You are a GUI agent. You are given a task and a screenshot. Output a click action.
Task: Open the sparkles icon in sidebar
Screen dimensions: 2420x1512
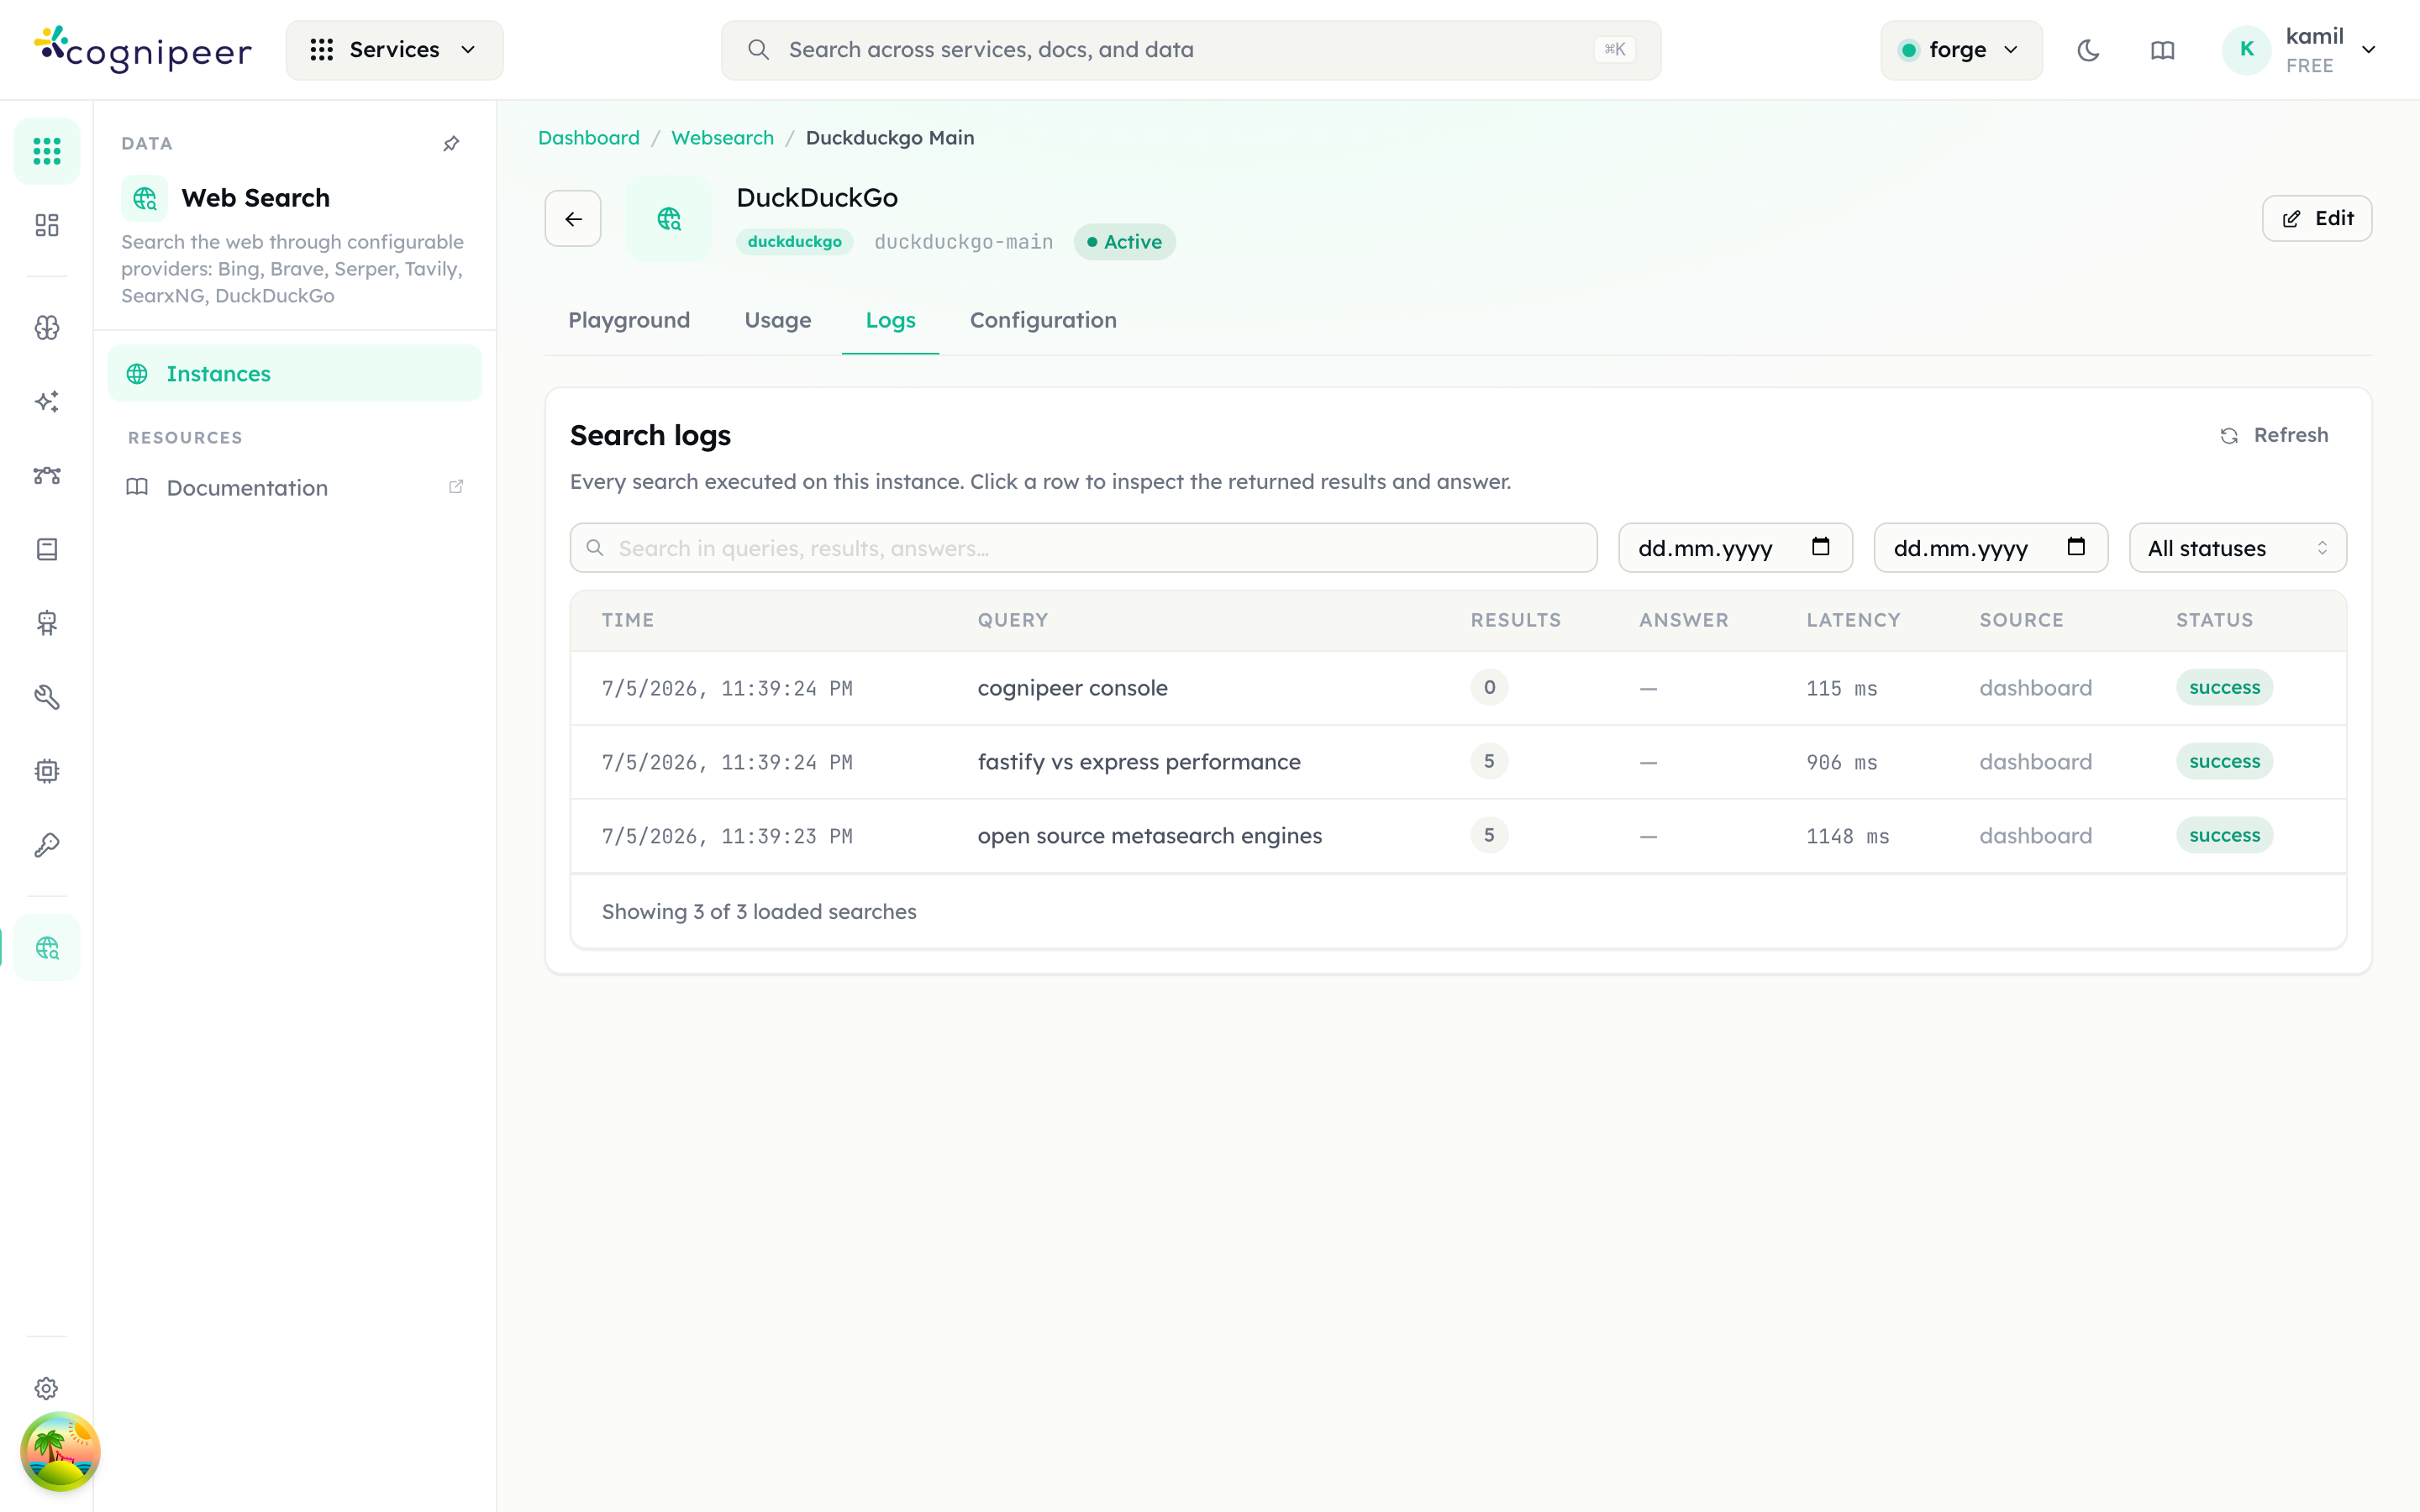47,402
